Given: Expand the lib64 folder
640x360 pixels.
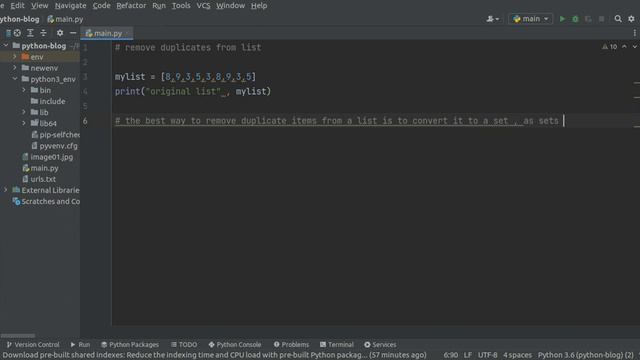Looking at the screenshot, I should (24, 123).
